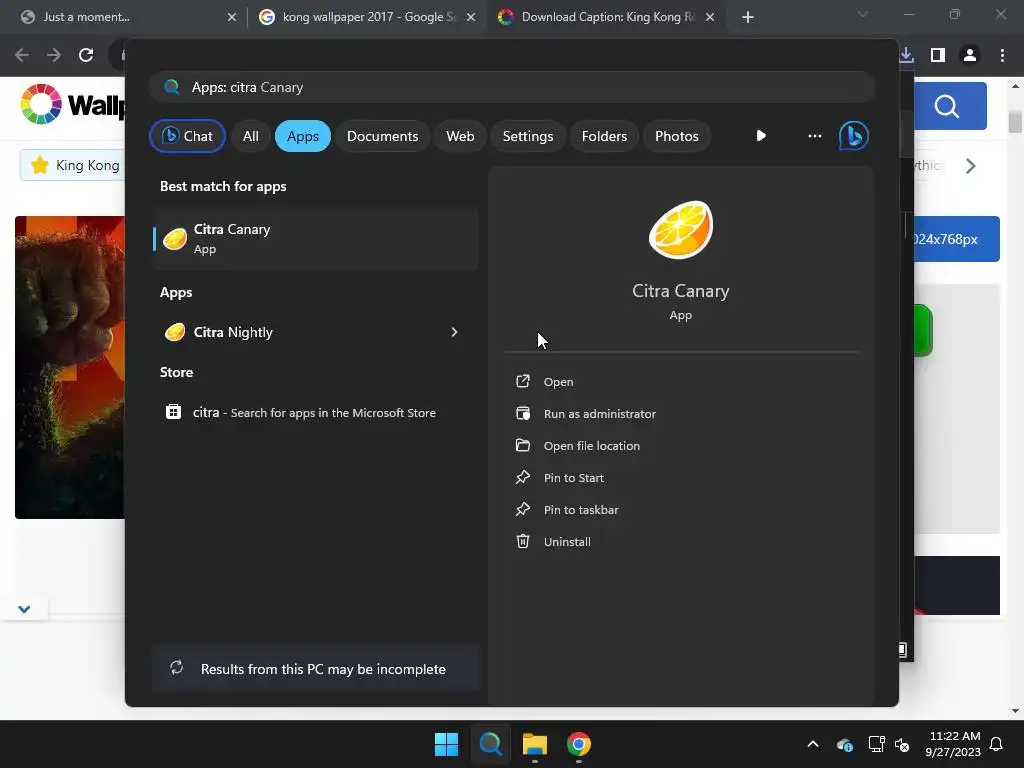Screen dimensions: 1024x768
Task: Select the Citra Canary best match result
Action: (x=315, y=239)
